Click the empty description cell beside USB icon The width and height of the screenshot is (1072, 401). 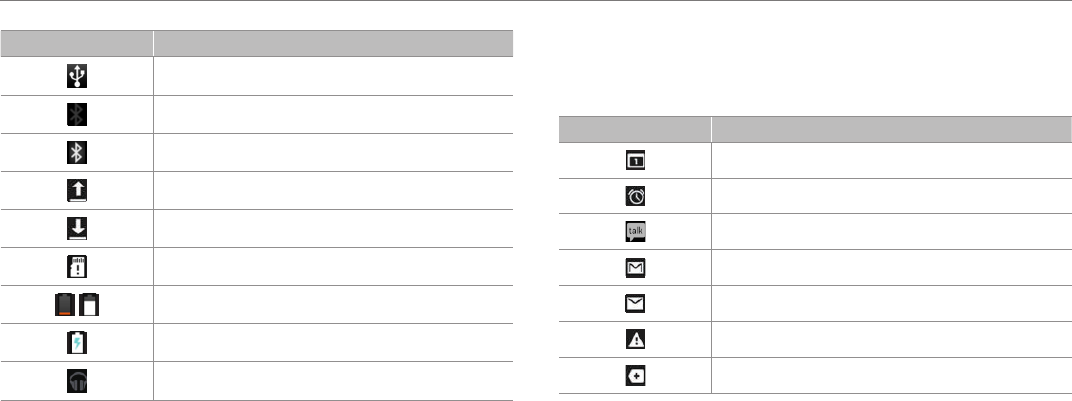click(333, 76)
